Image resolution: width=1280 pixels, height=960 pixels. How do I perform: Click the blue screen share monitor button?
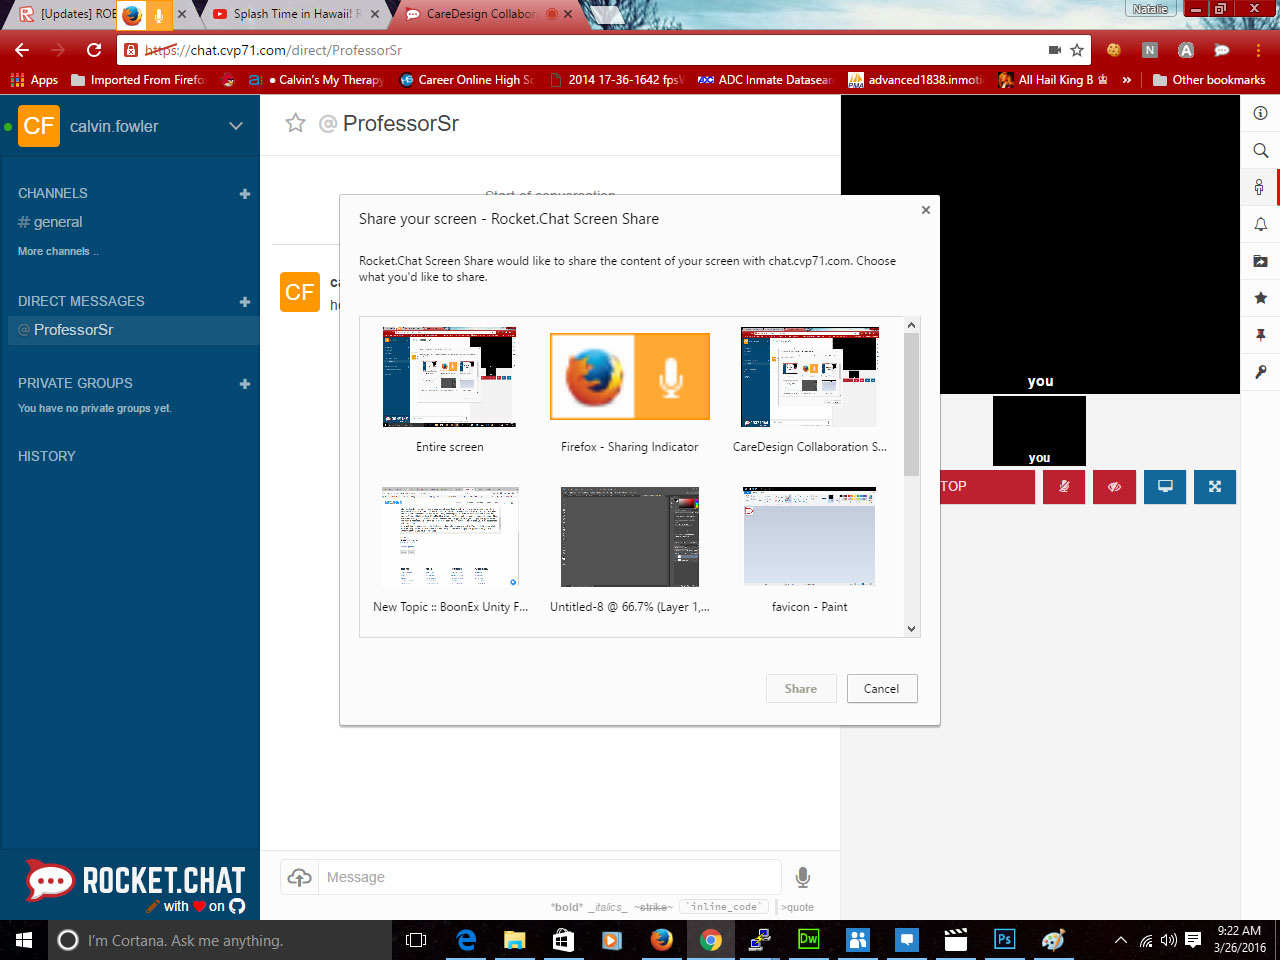click(1165, 487)
